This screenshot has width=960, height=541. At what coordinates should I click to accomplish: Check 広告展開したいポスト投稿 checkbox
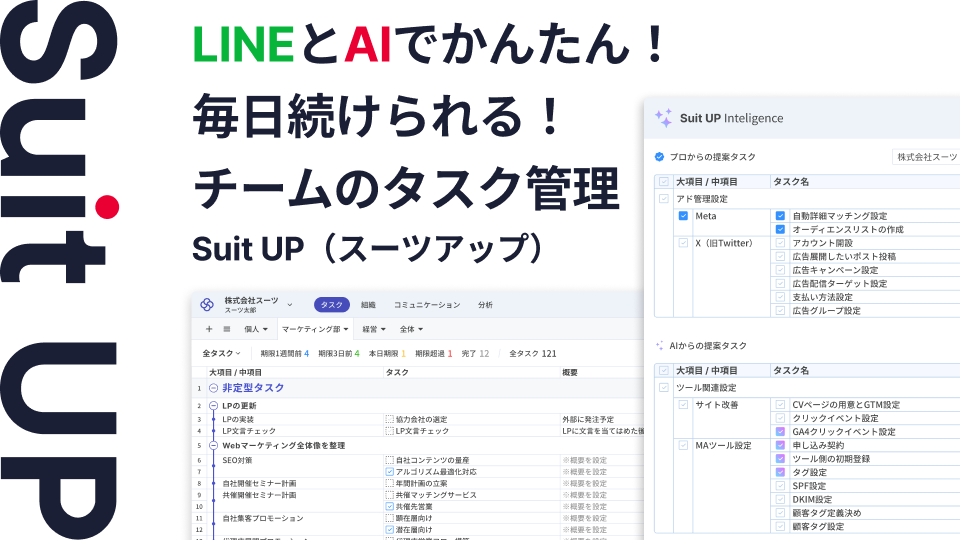pos(780,256)
